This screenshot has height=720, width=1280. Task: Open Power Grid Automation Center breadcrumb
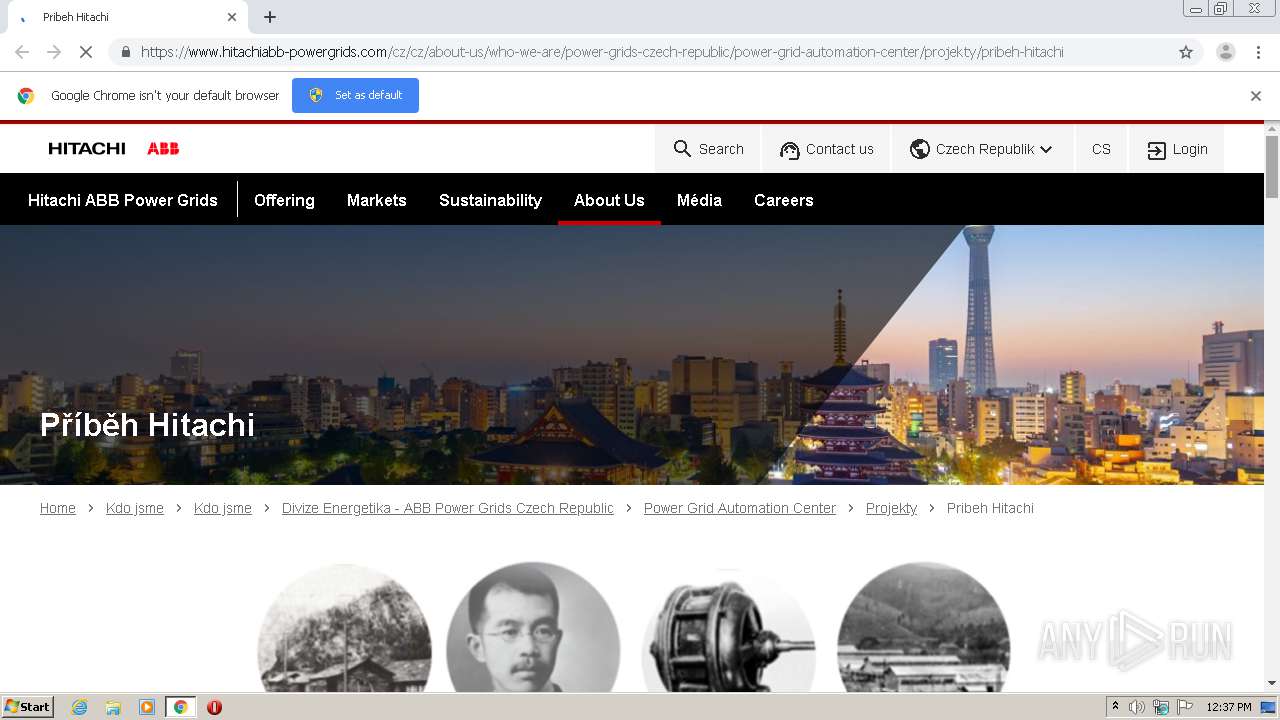click(740, 508)
